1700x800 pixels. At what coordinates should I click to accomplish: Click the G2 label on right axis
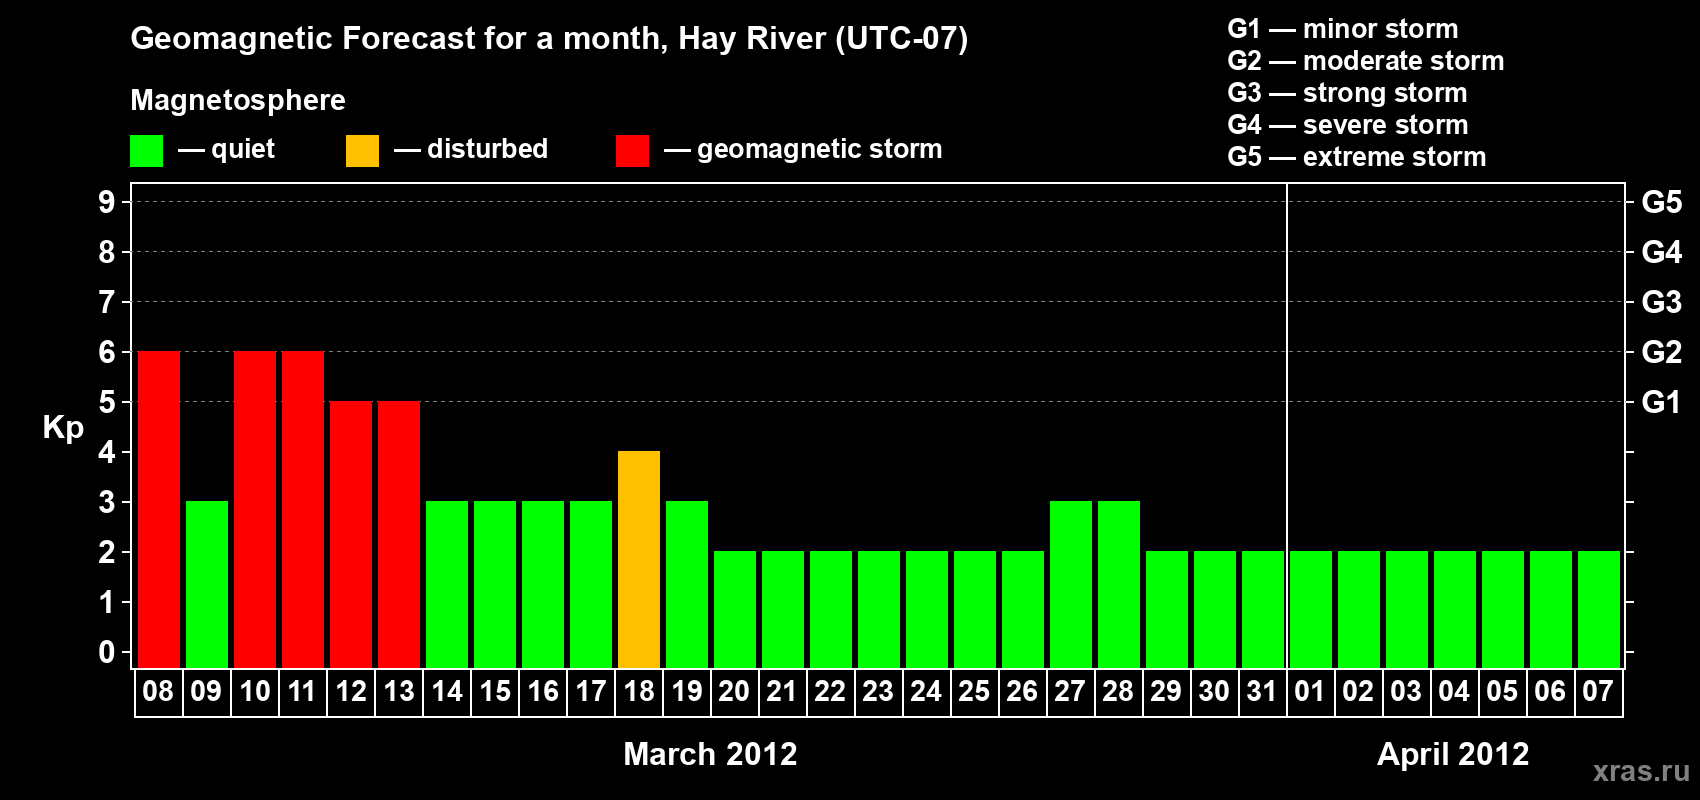(x=1662, y=352)
